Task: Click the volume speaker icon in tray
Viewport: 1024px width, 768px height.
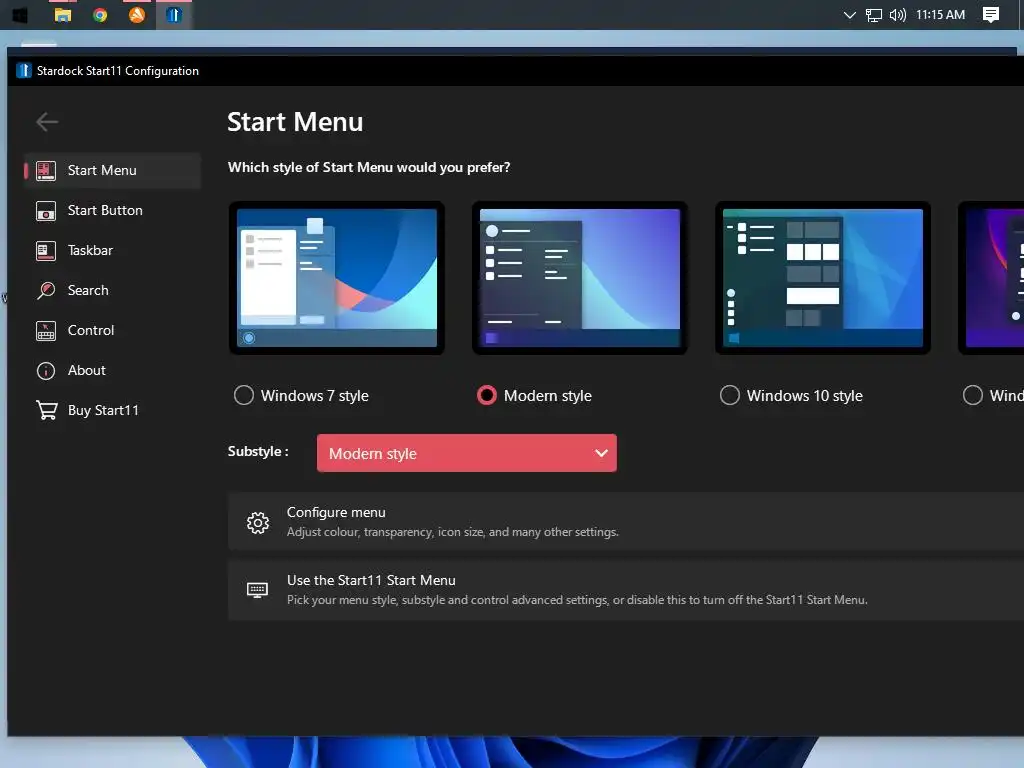Action: (897, 15)
